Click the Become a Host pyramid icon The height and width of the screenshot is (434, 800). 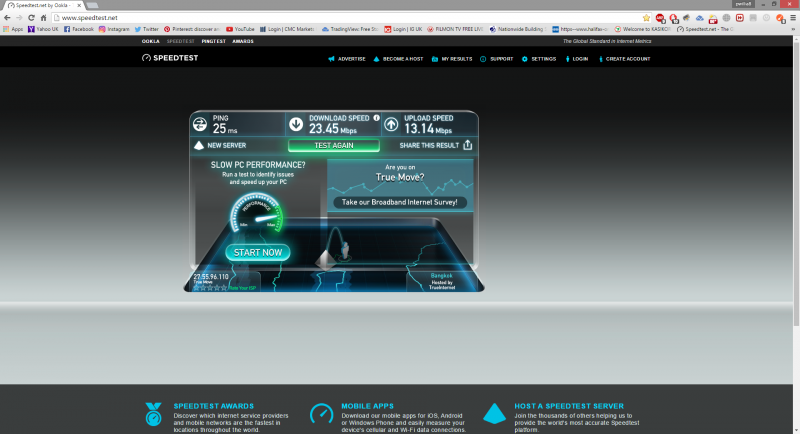pos(377,59)
